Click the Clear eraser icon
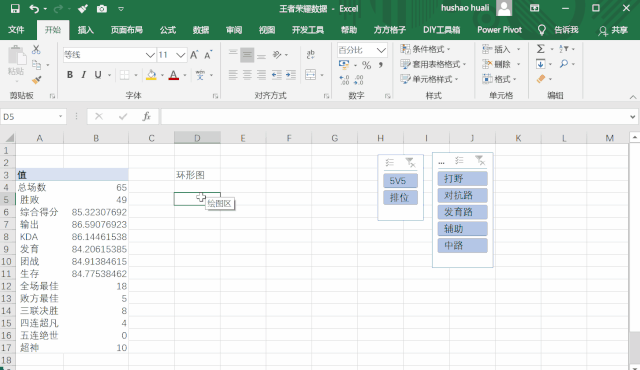 541,79
